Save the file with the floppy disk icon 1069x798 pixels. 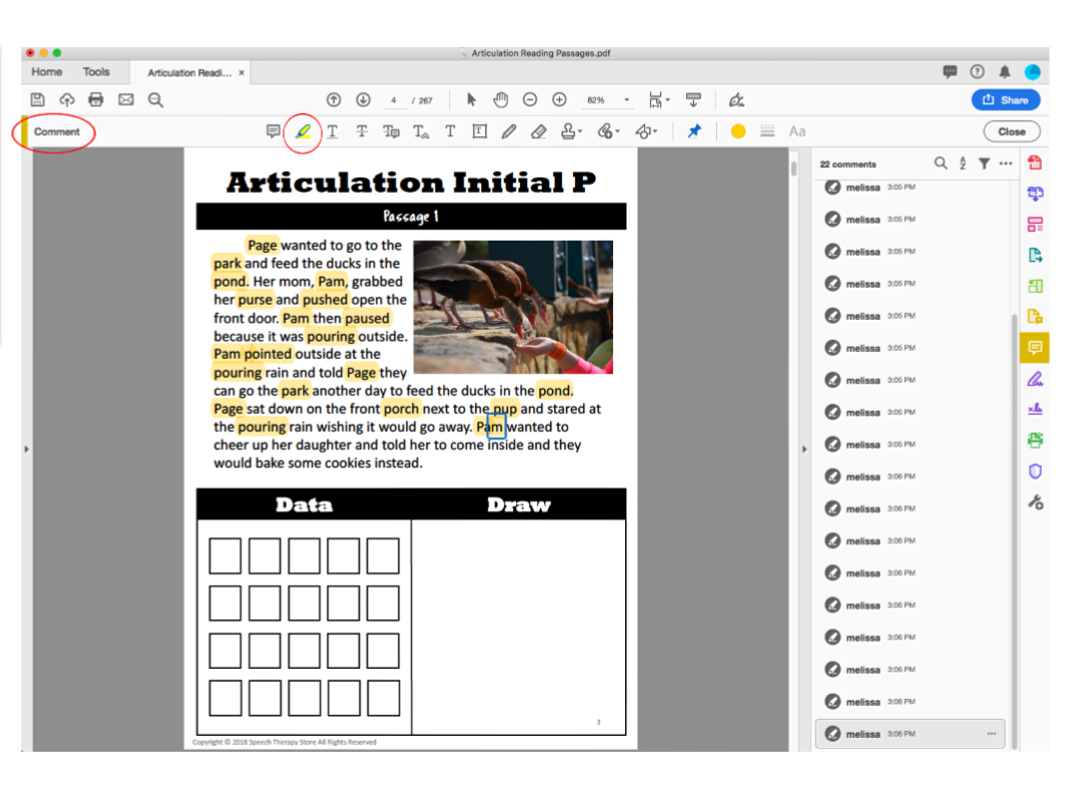coord(37,100)
